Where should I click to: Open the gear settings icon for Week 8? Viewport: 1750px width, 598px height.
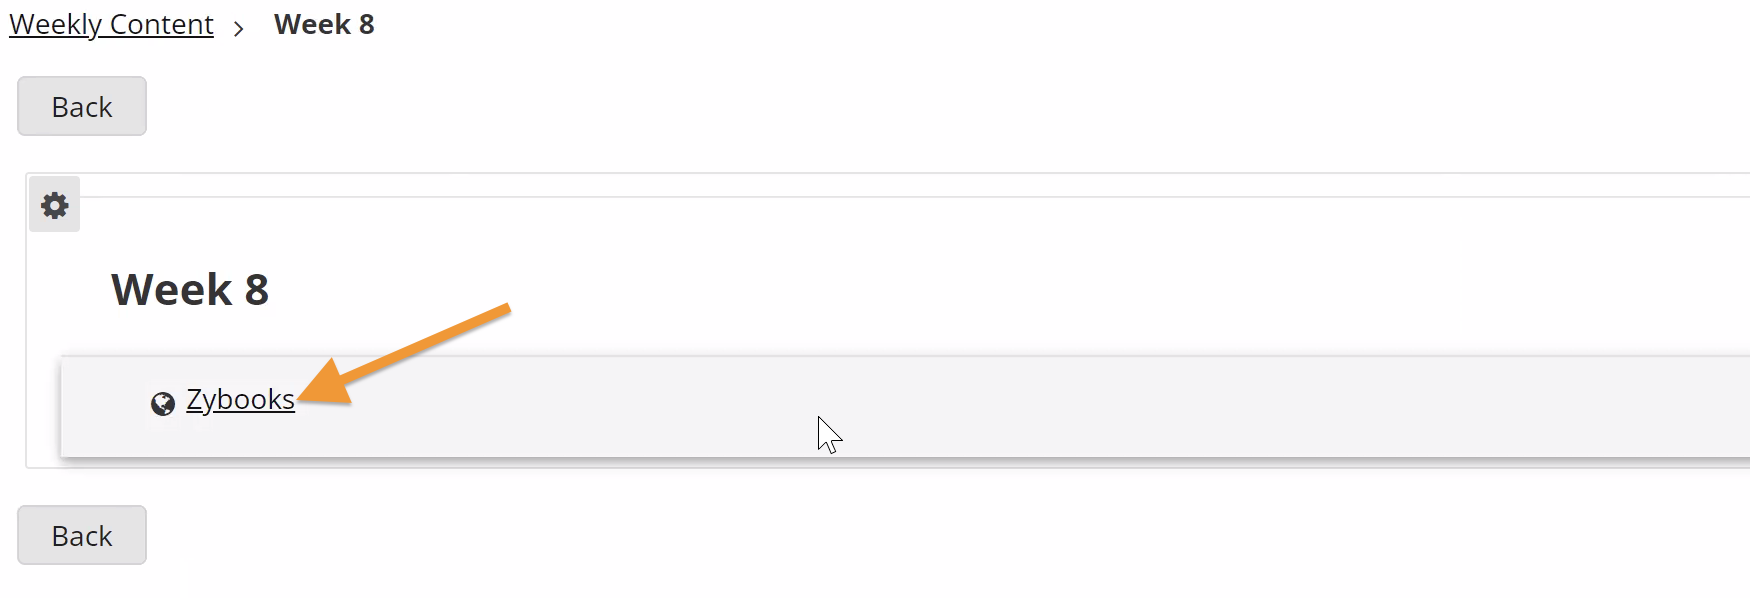tap(54, 205)
